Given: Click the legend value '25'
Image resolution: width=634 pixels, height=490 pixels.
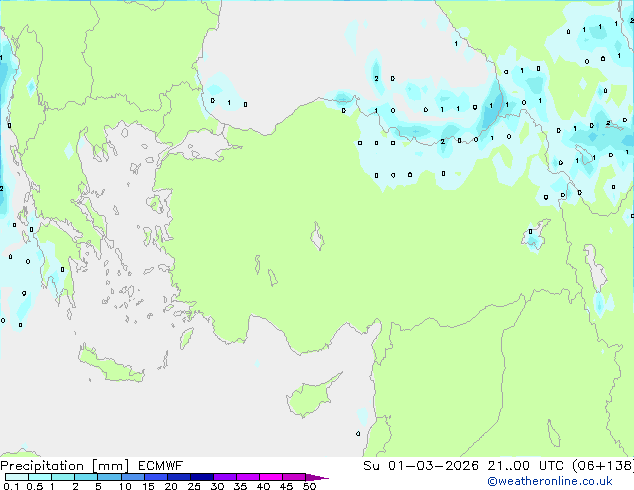Looking at the screenshot, I should click(x=194, y=486).
